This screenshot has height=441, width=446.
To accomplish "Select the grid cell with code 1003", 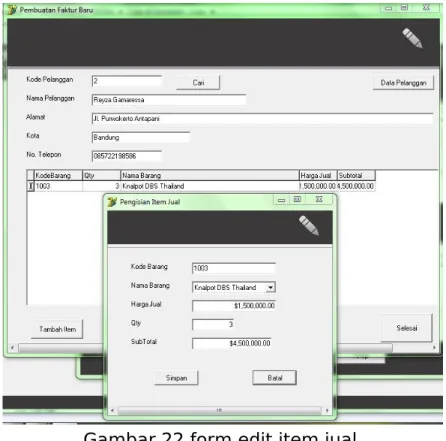I will [58, 186].
